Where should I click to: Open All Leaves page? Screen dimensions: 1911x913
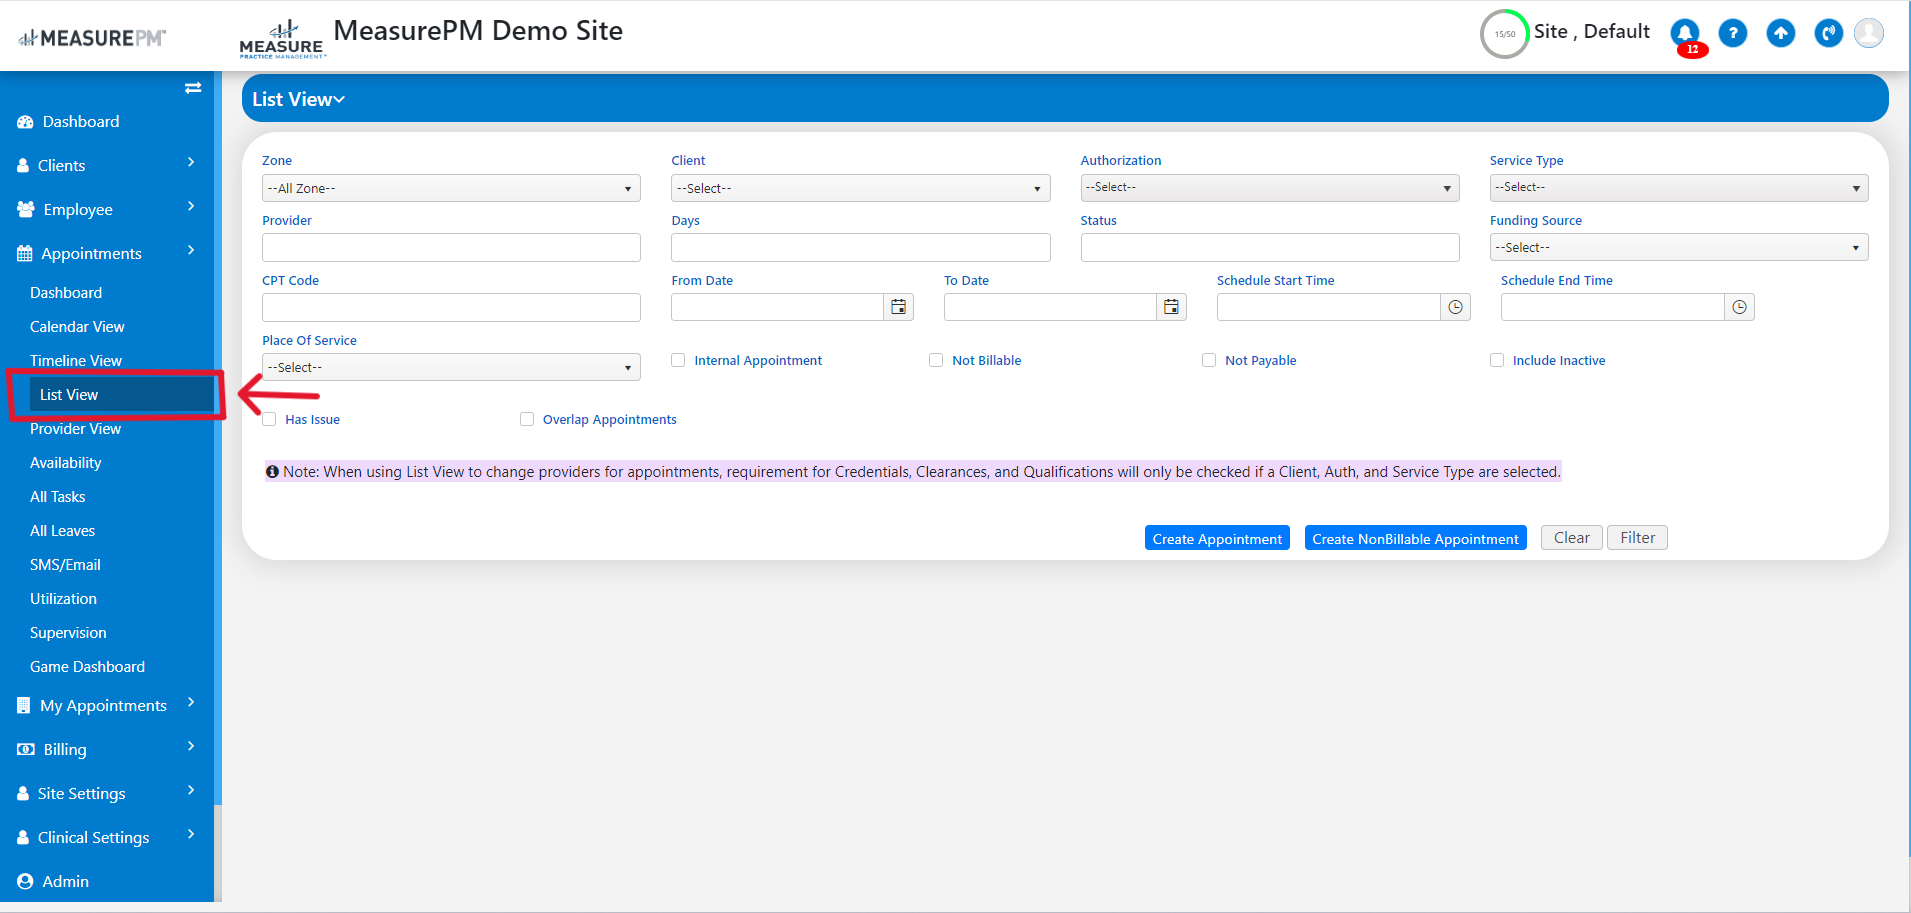63,531
